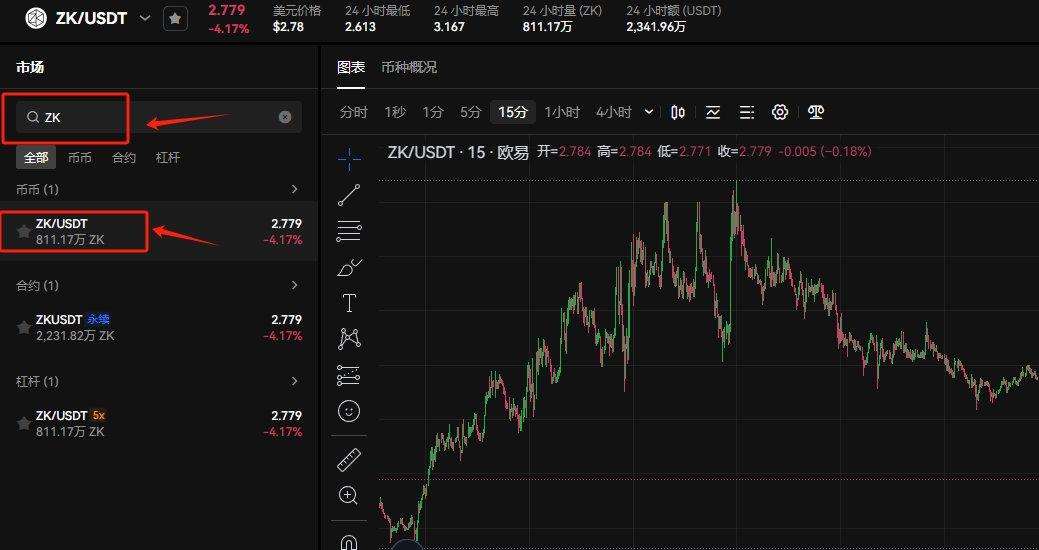Switch to the 币种概况 tab
This screenshot has height=550, width=1039.
point(408,67)
